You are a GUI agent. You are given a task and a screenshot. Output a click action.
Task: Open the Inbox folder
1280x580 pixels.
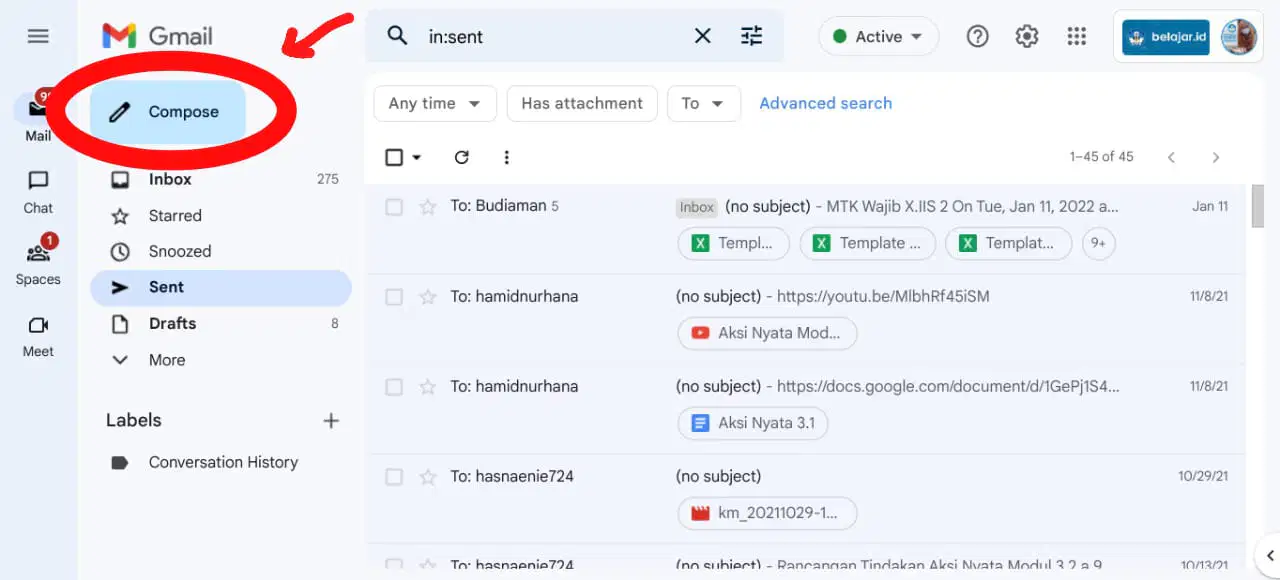[x=221, y=179]
